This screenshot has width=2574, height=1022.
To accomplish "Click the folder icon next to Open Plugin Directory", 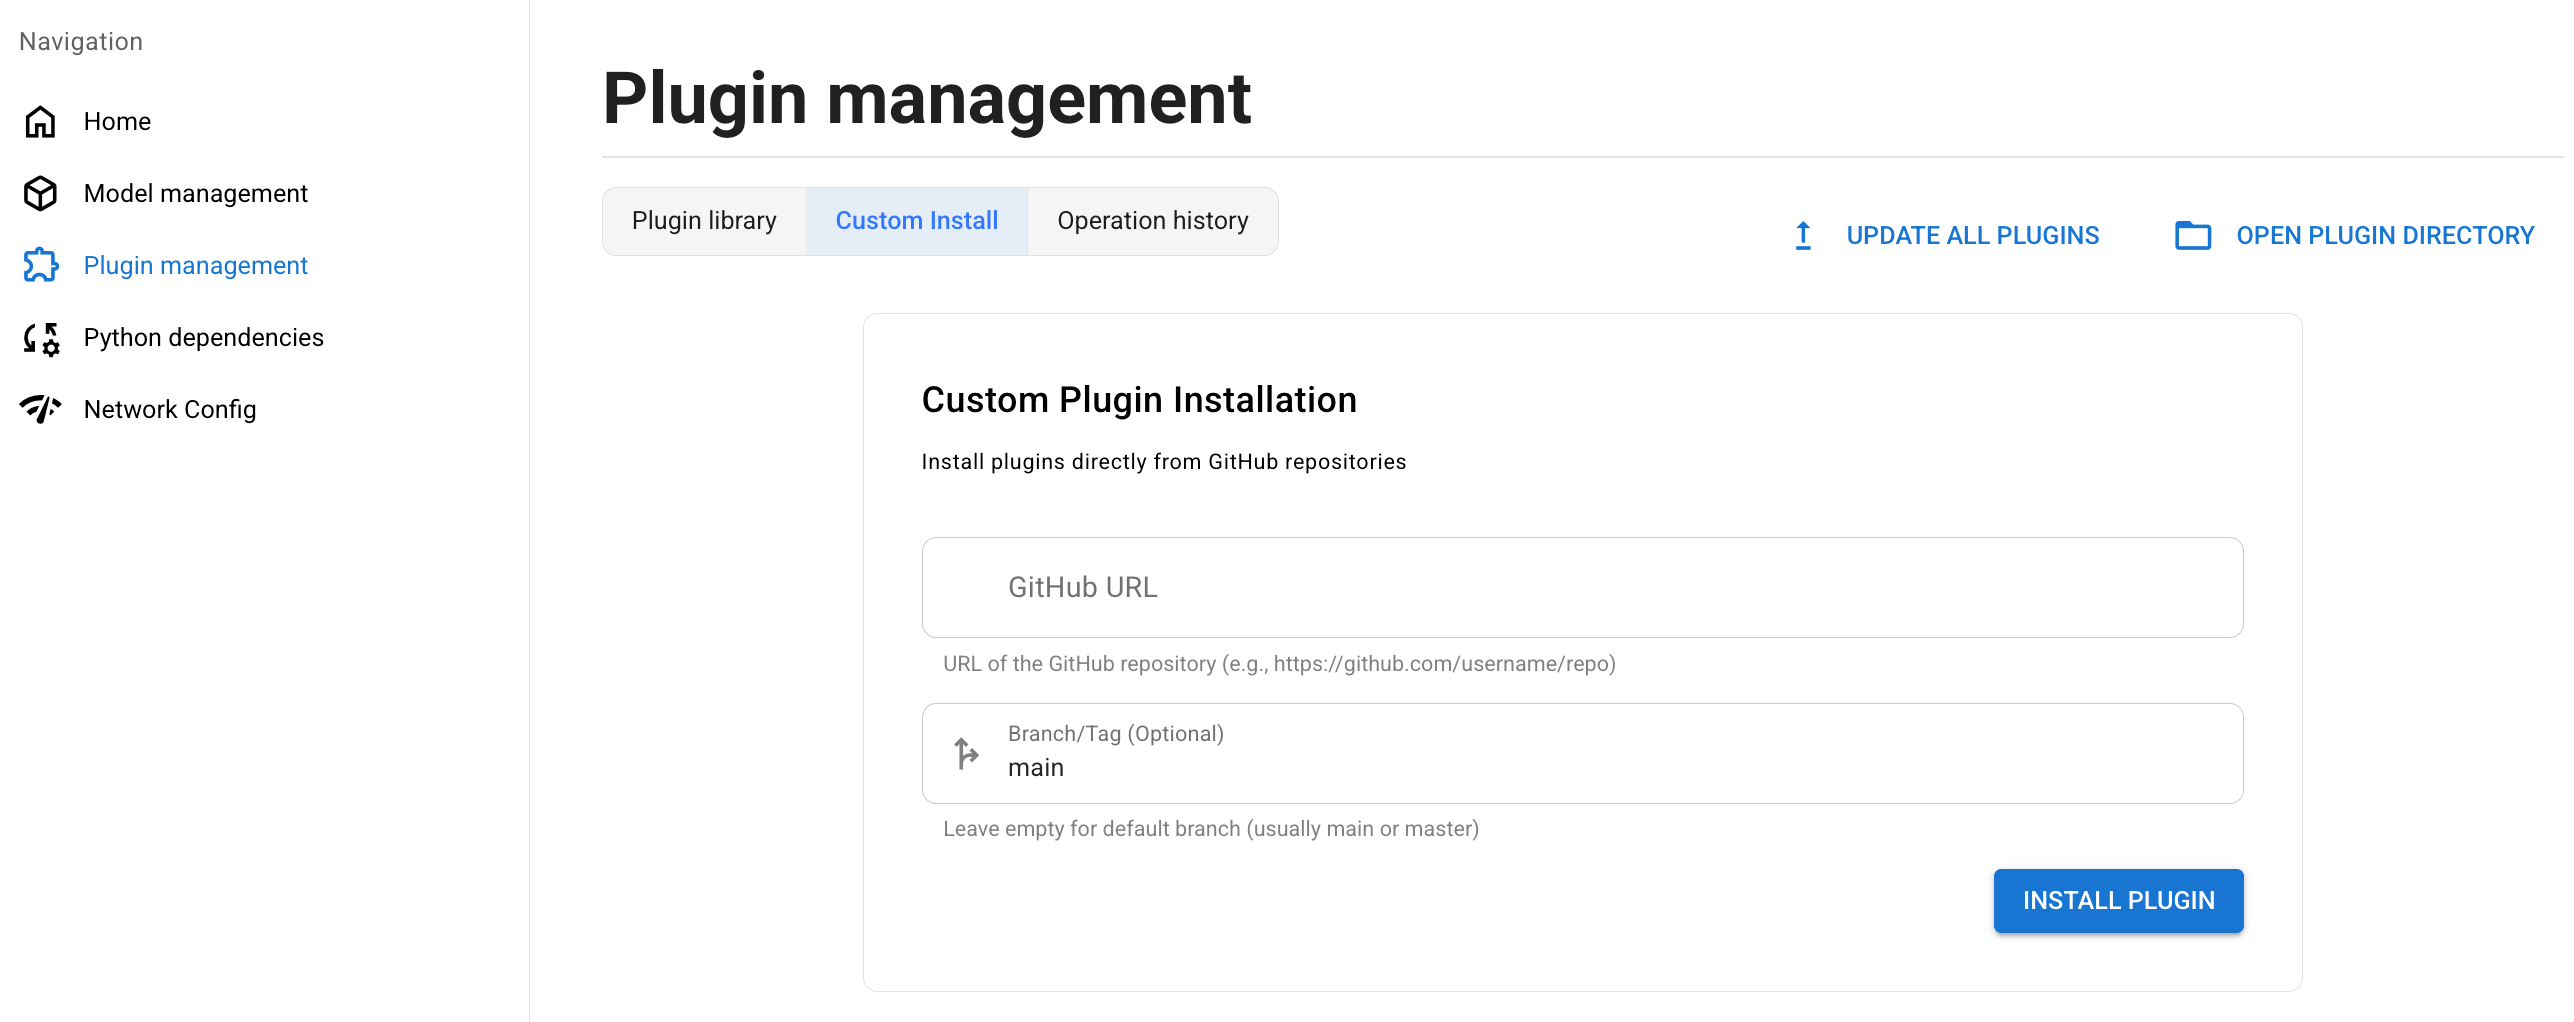I will (2193, 235).
